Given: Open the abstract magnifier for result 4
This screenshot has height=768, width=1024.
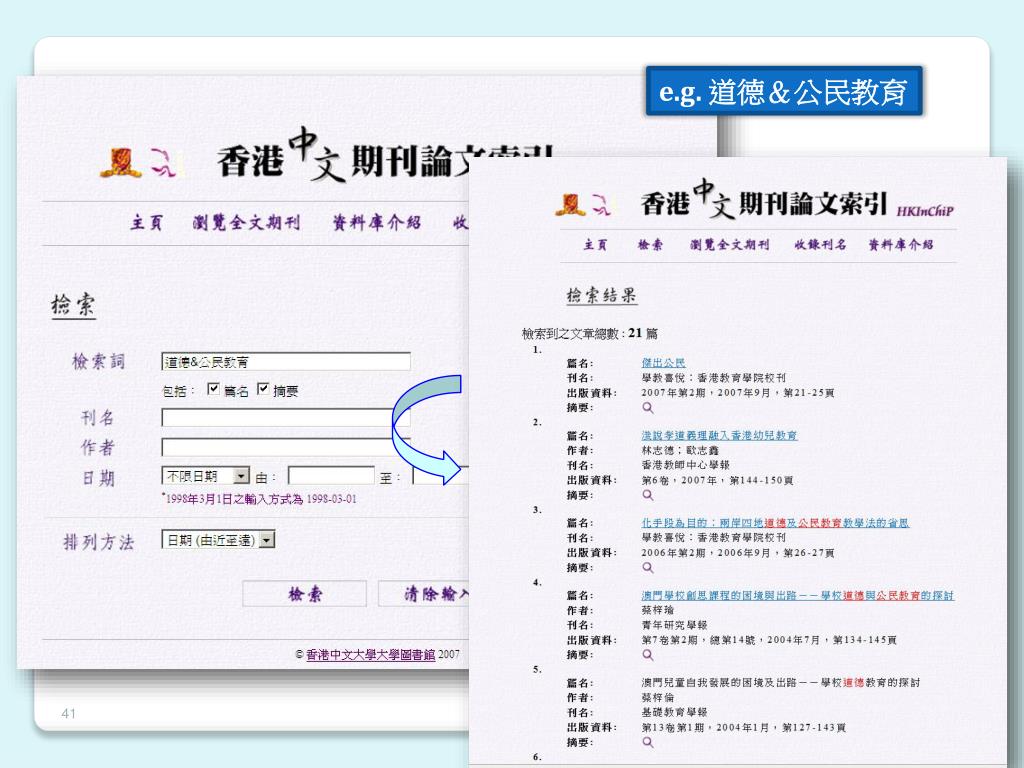Looking at the screenshot, I should pos(648,654).
